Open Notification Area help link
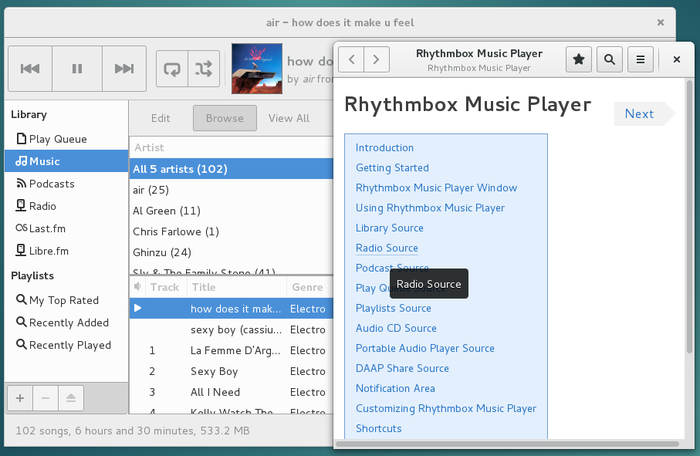The height and width of the screenshot is (456, 700). [x=395, y=389]
